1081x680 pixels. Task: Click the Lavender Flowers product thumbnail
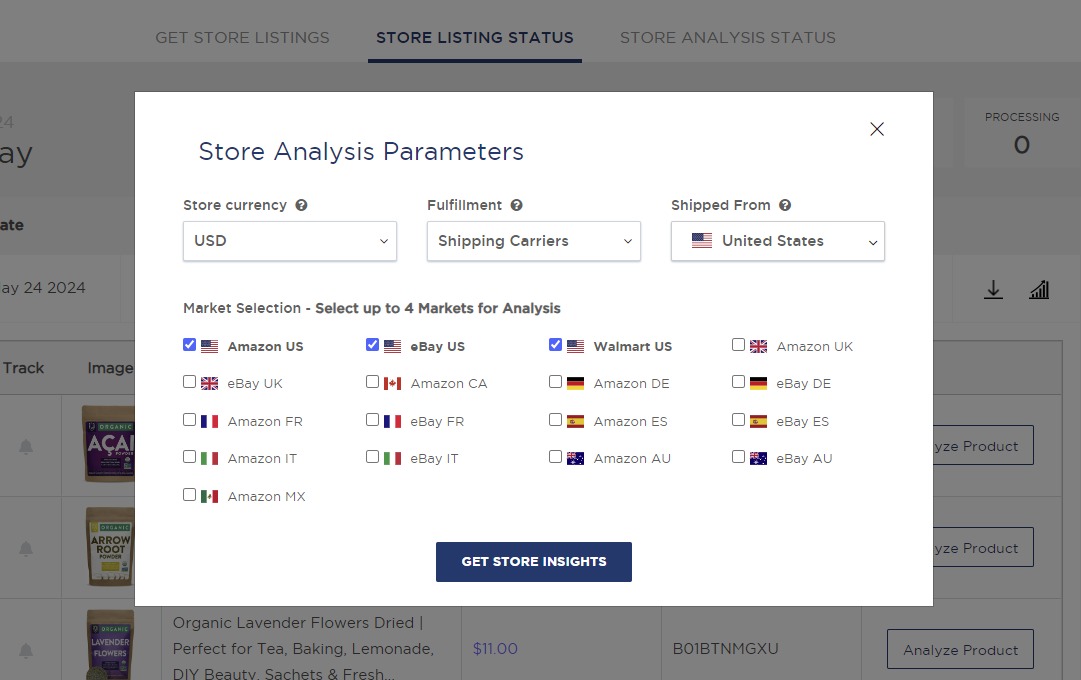[109, 649]
